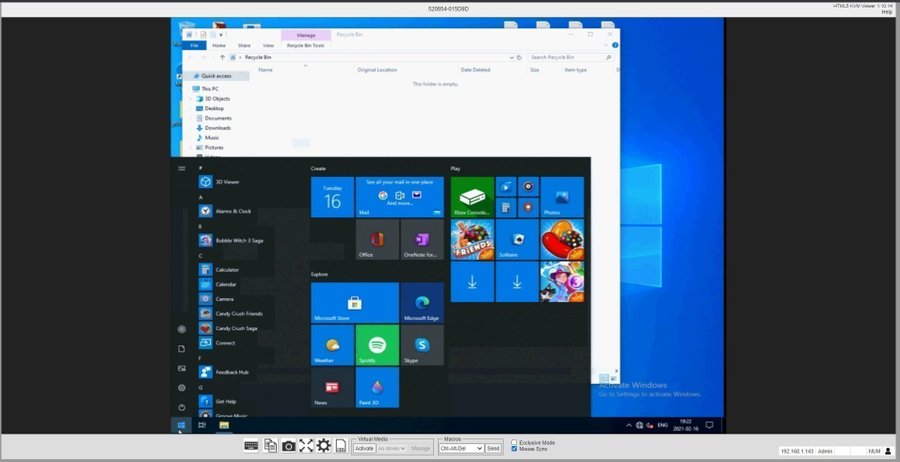Open KVM settings gear icon
Screen dimensions: 900x462
(x=324, y=445)
